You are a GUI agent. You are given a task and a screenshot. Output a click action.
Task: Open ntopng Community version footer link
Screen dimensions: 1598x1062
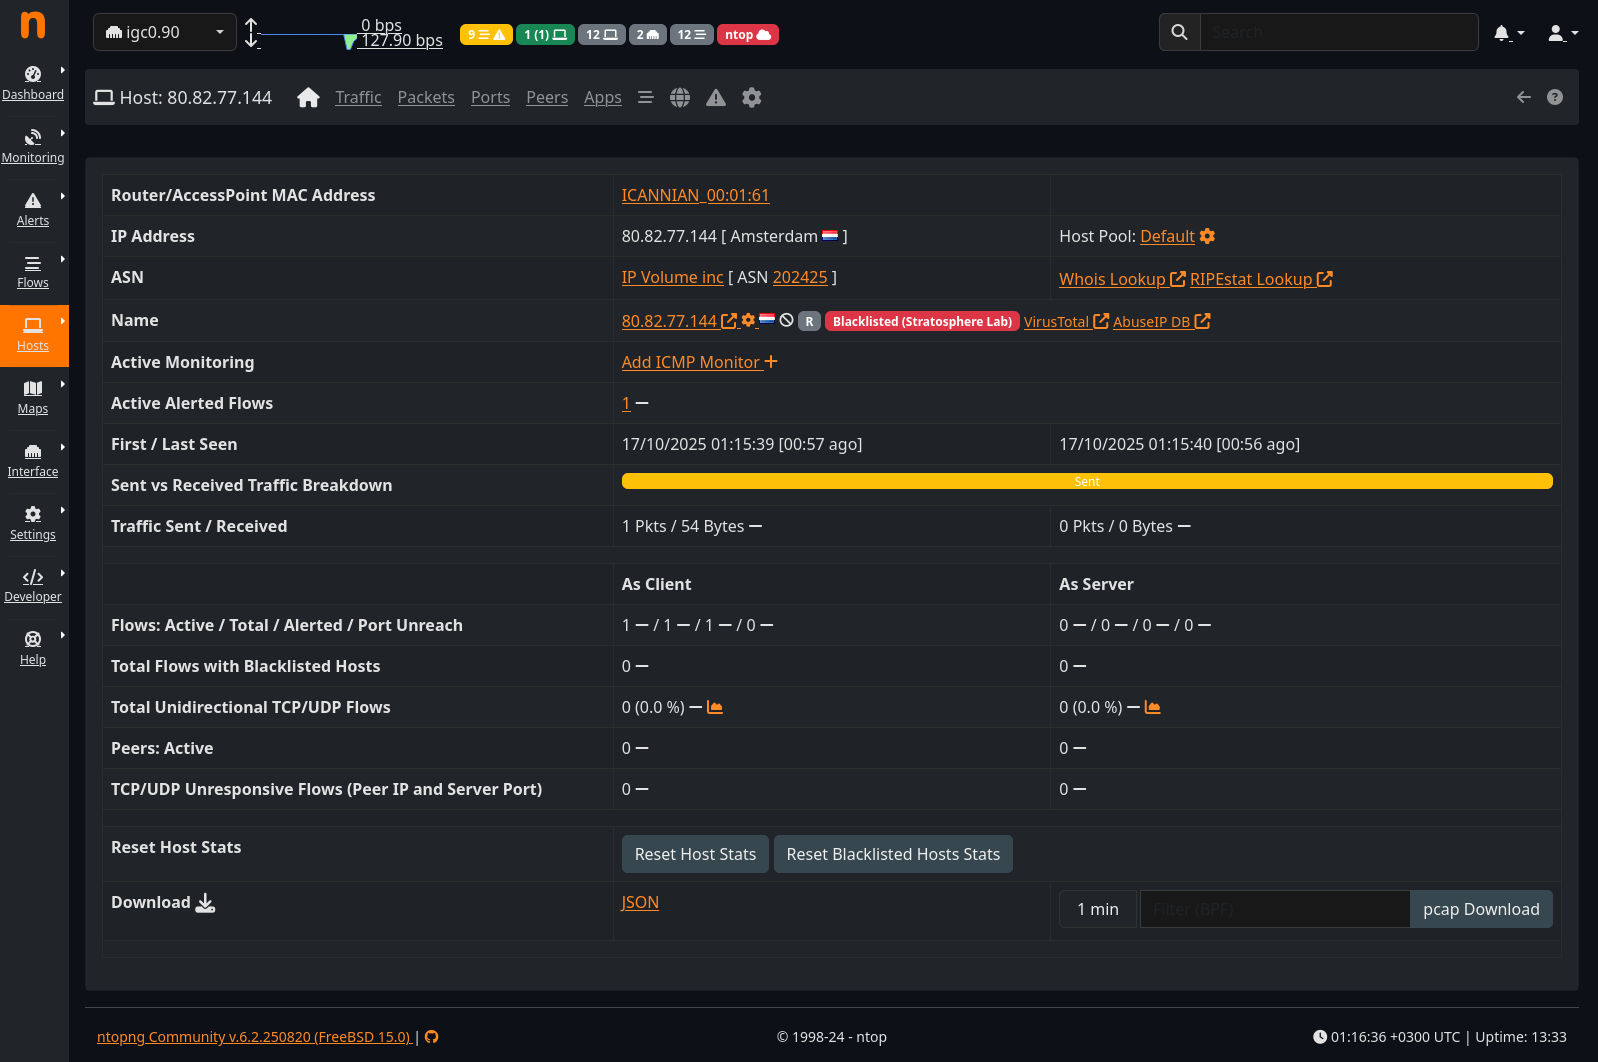coord(254,1037)
